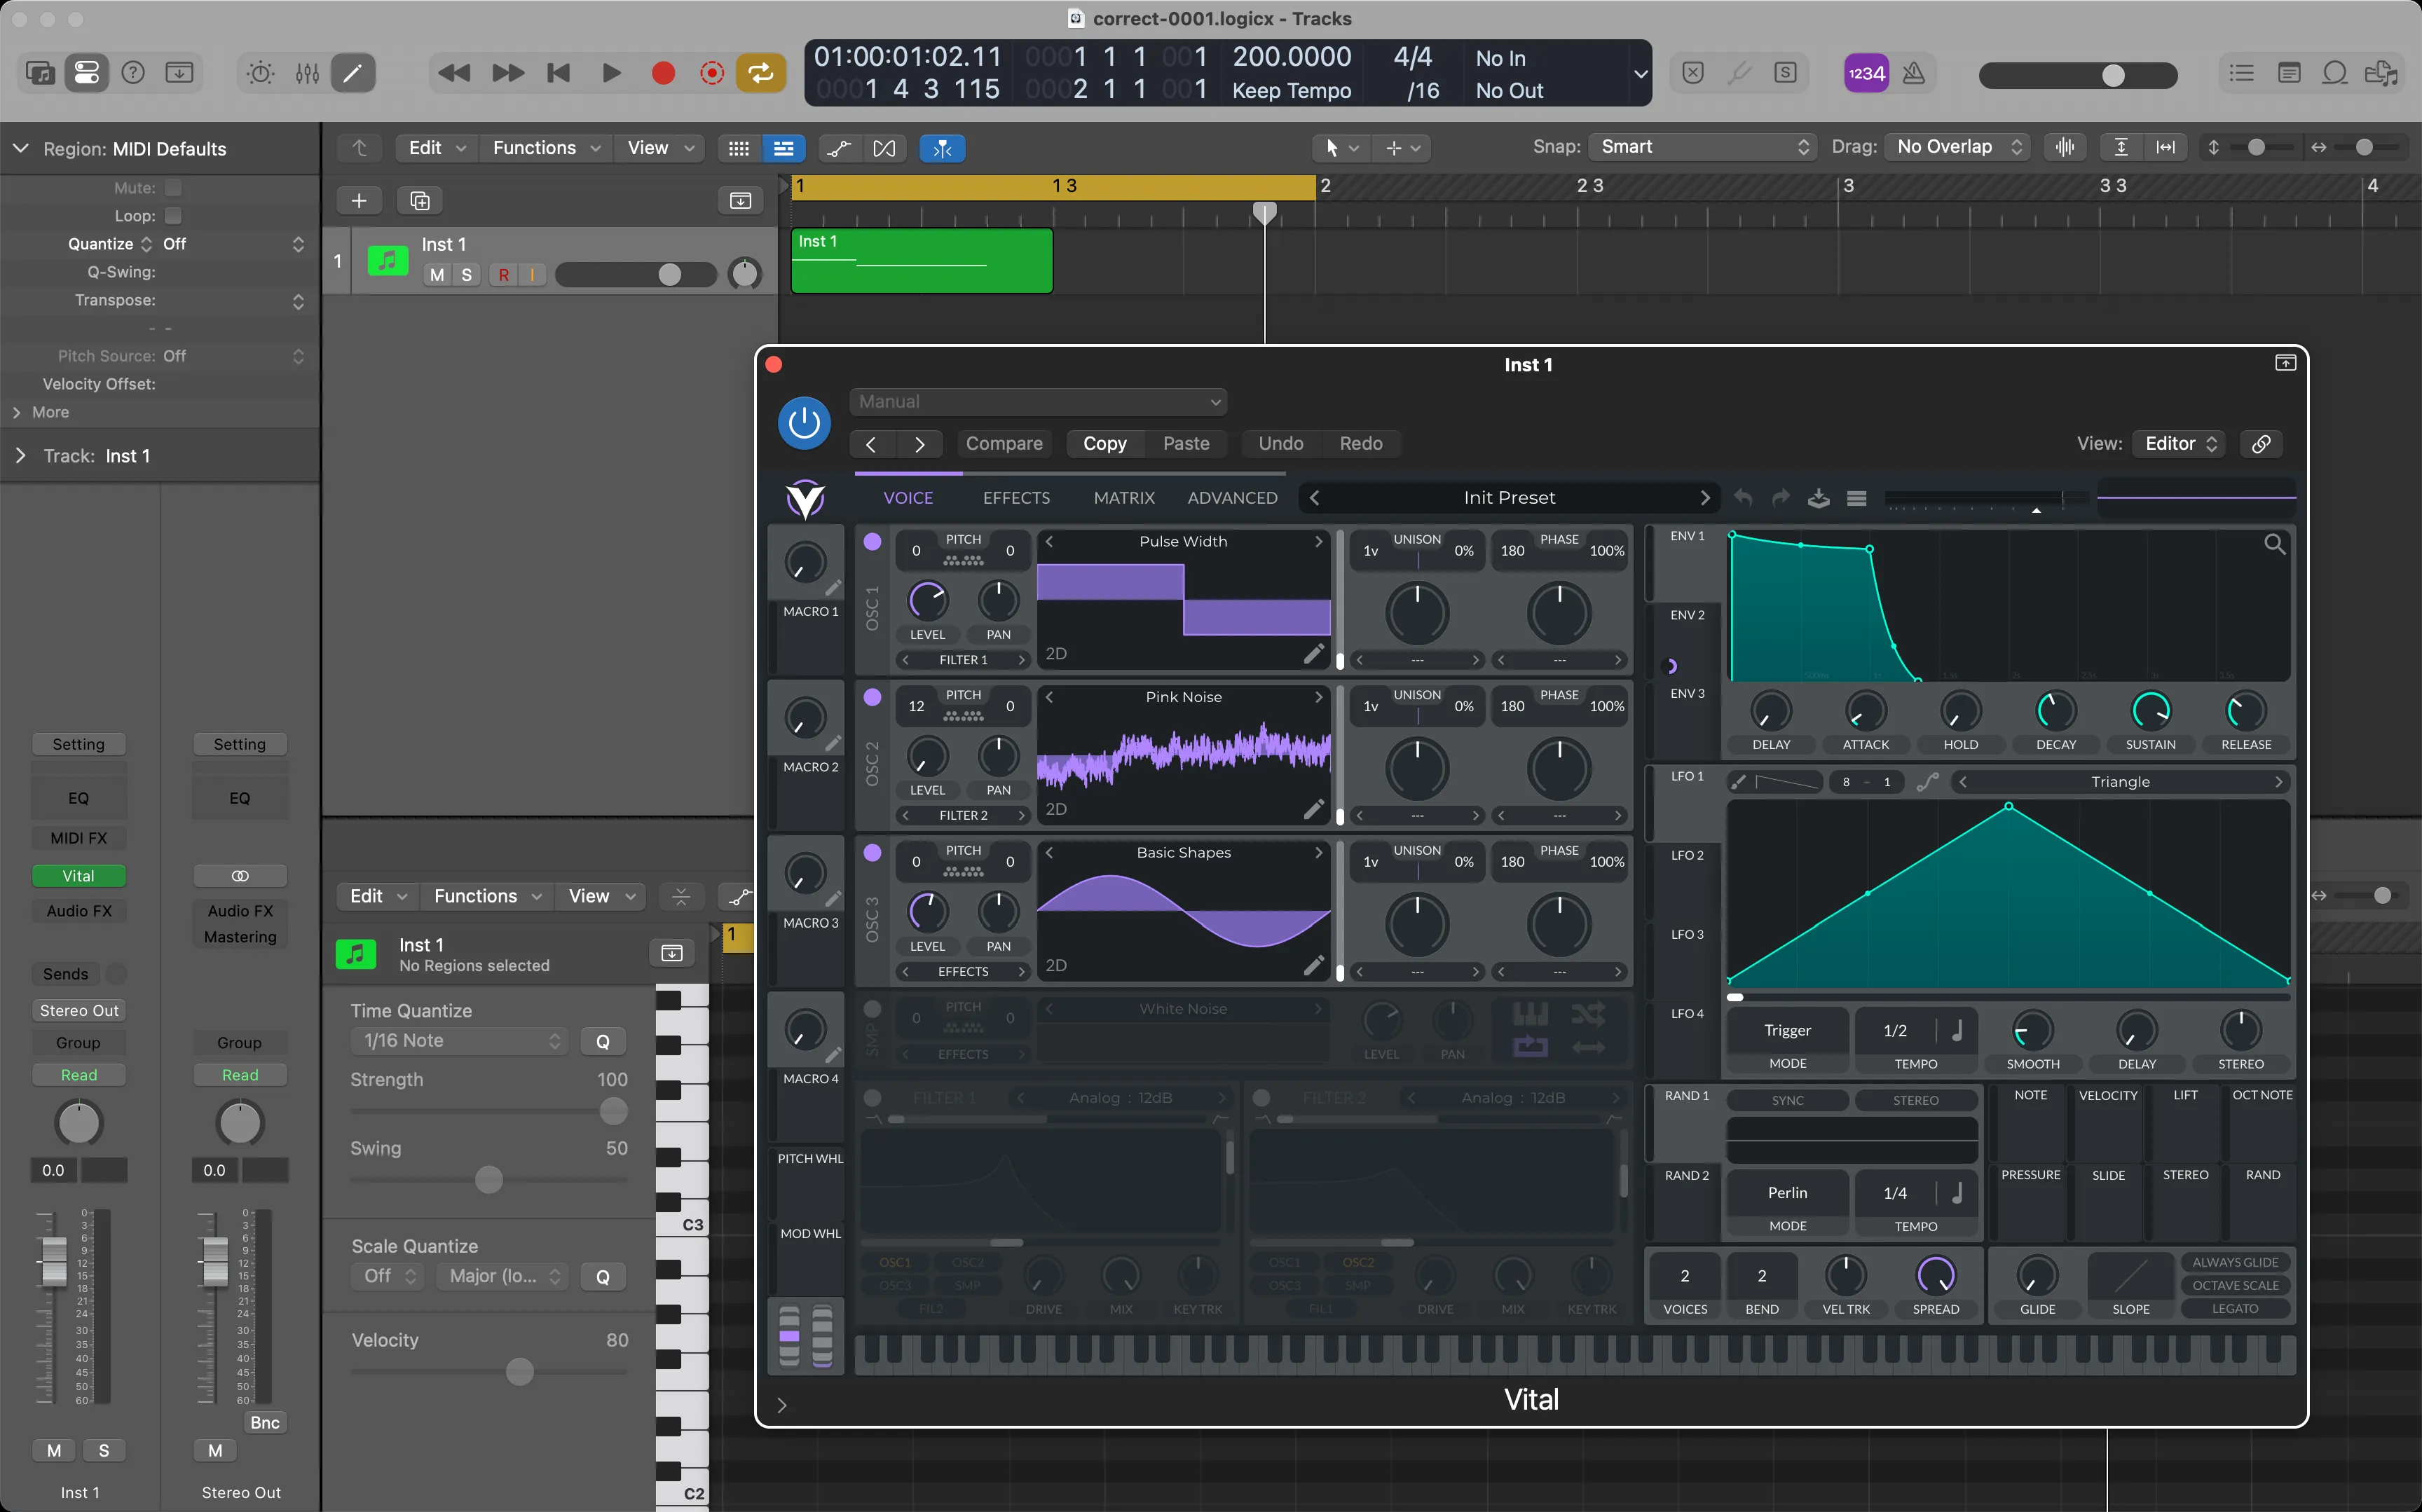Open the Quantize Off dropdown
The image size is (2422, 1512).
(234, 244)
